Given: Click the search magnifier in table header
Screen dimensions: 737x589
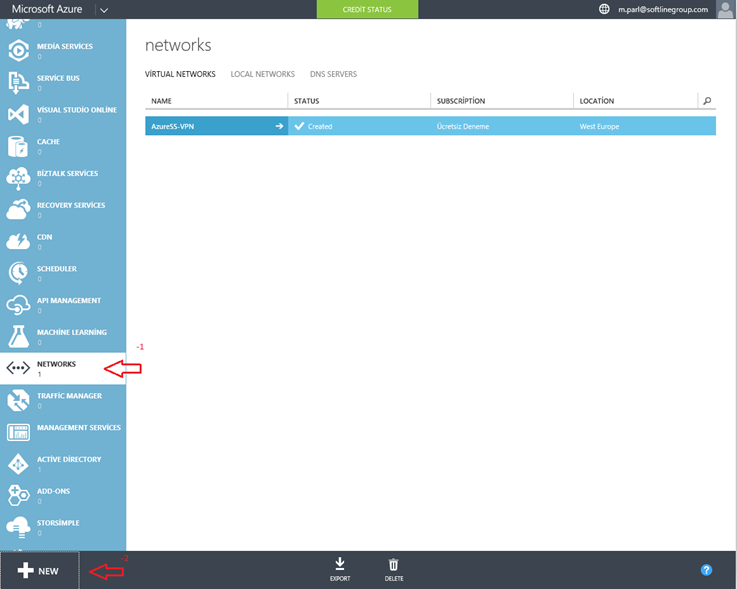Looking at the screenshot, I should point(707,101).
